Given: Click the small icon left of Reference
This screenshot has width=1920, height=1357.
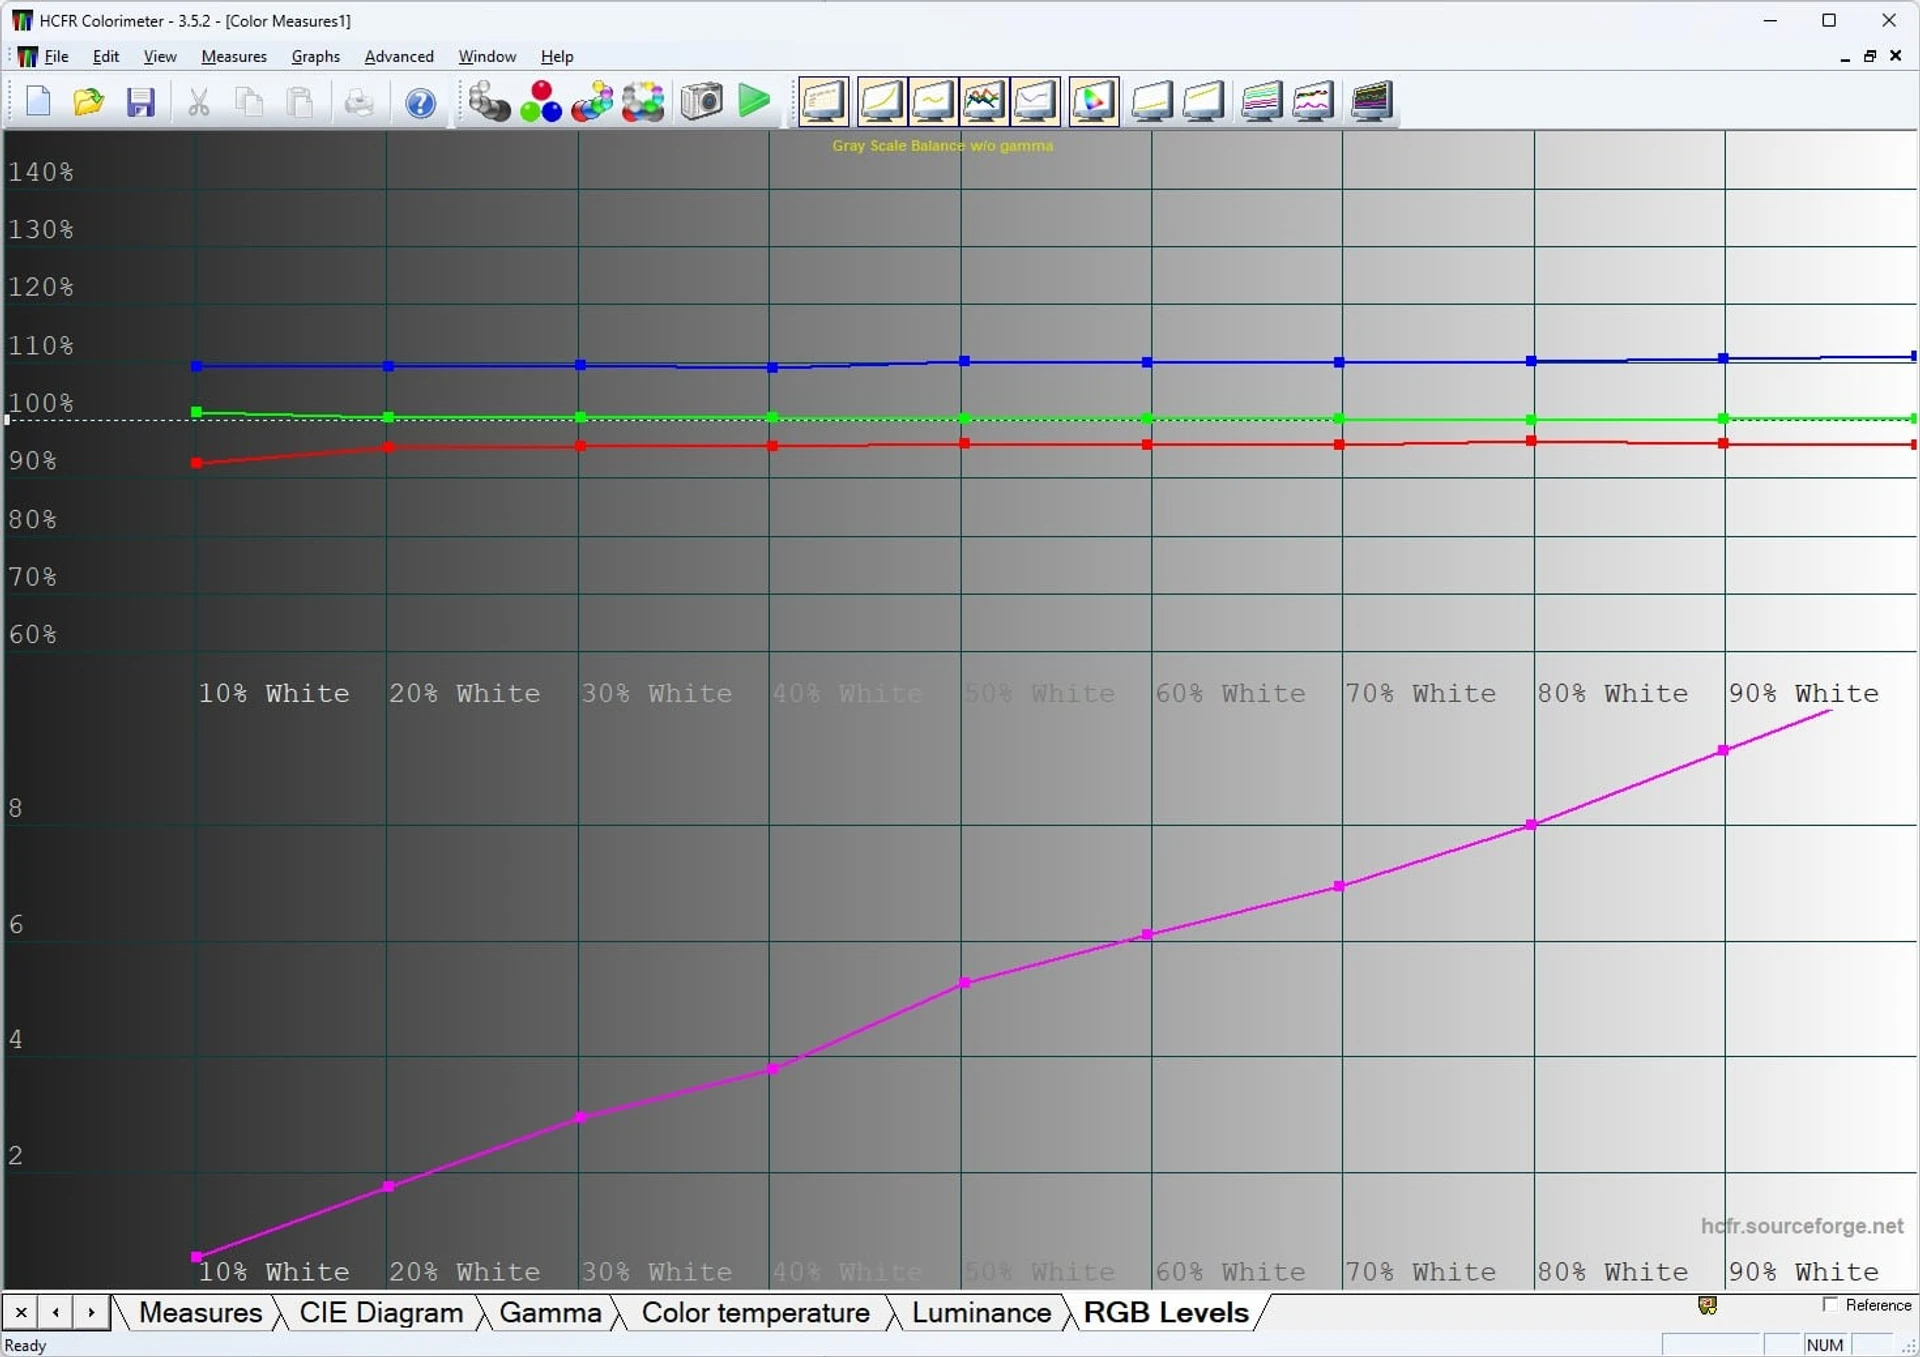Looking at the screenshot, I should point(1707,1305).
